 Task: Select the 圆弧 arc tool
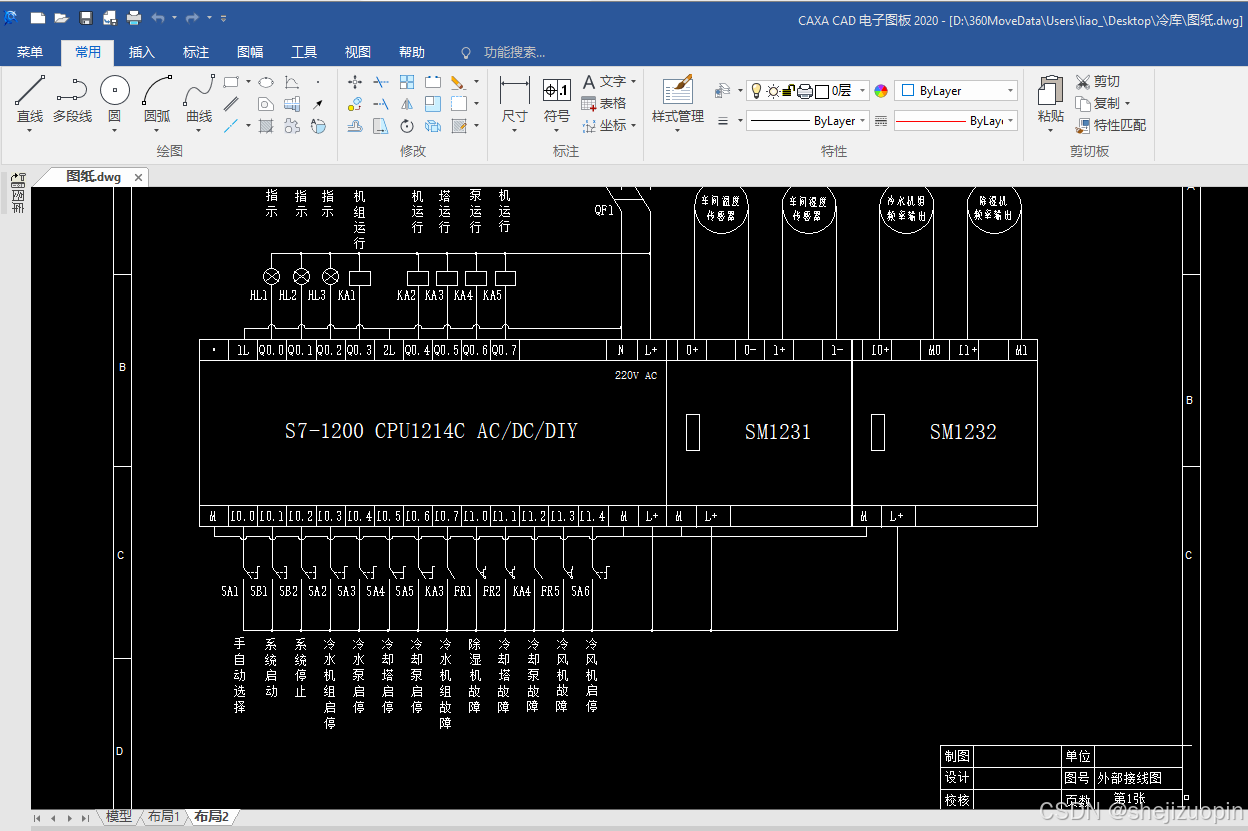(157, 99)
